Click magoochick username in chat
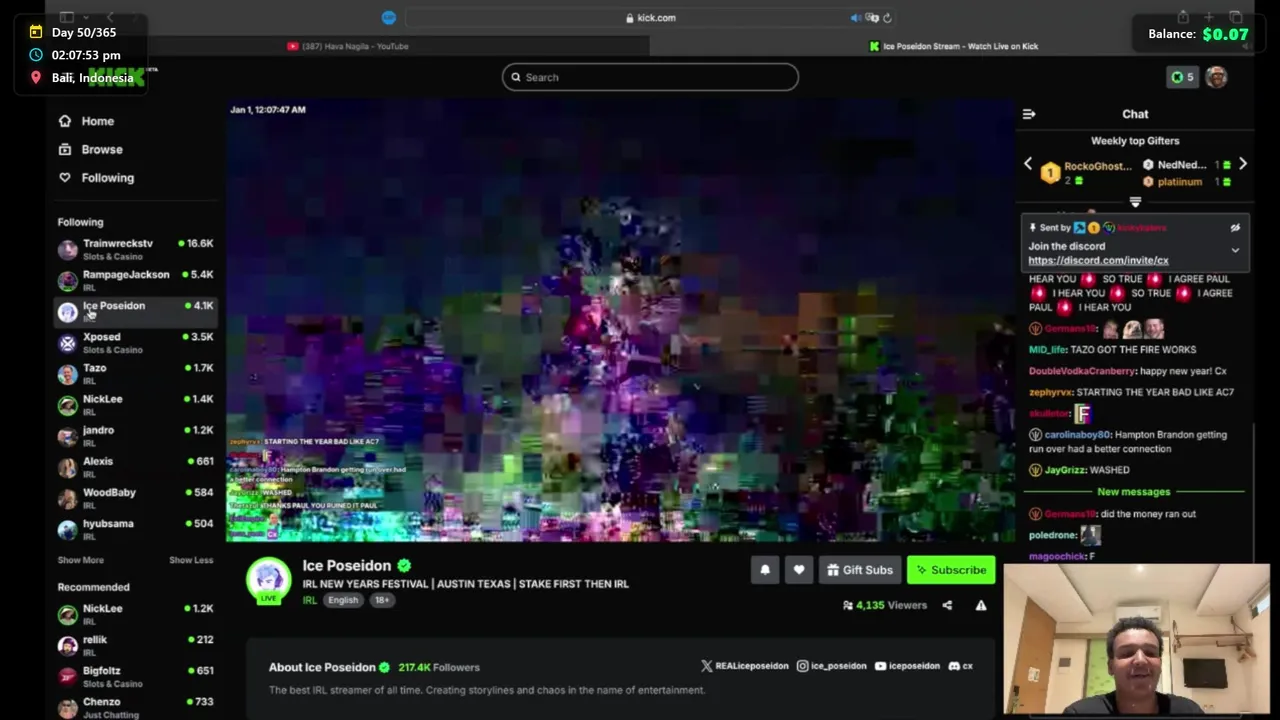1280x720 pixels. pos(1056,556)
